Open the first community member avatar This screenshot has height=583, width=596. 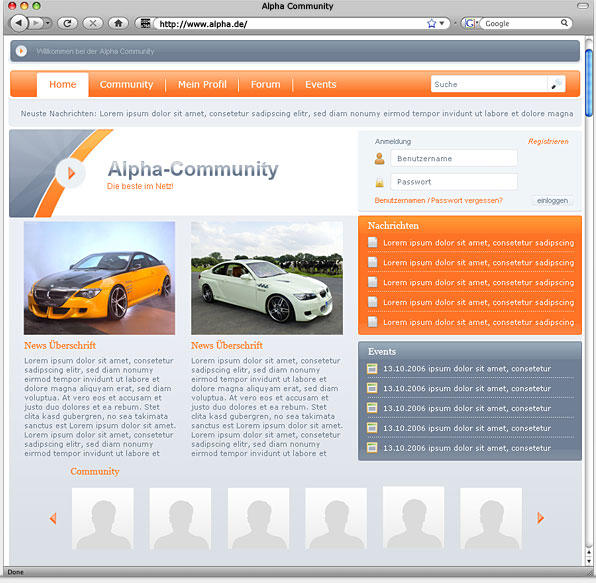coord(103,519)
